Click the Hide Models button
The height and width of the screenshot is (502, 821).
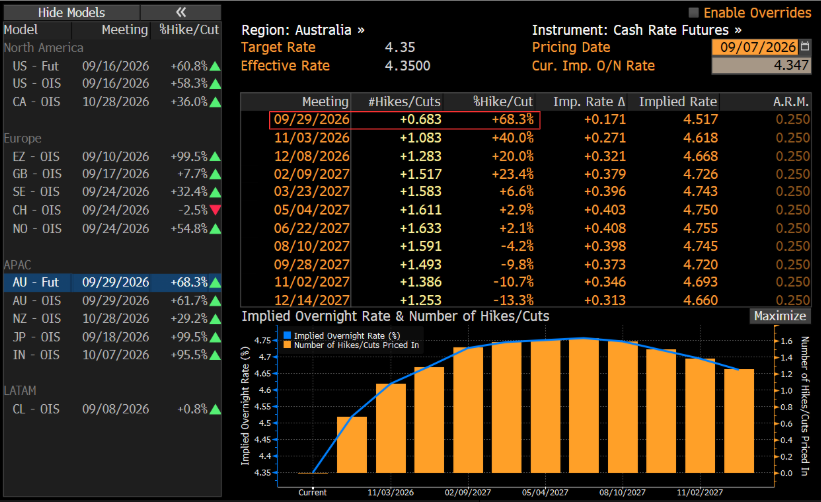71,13
